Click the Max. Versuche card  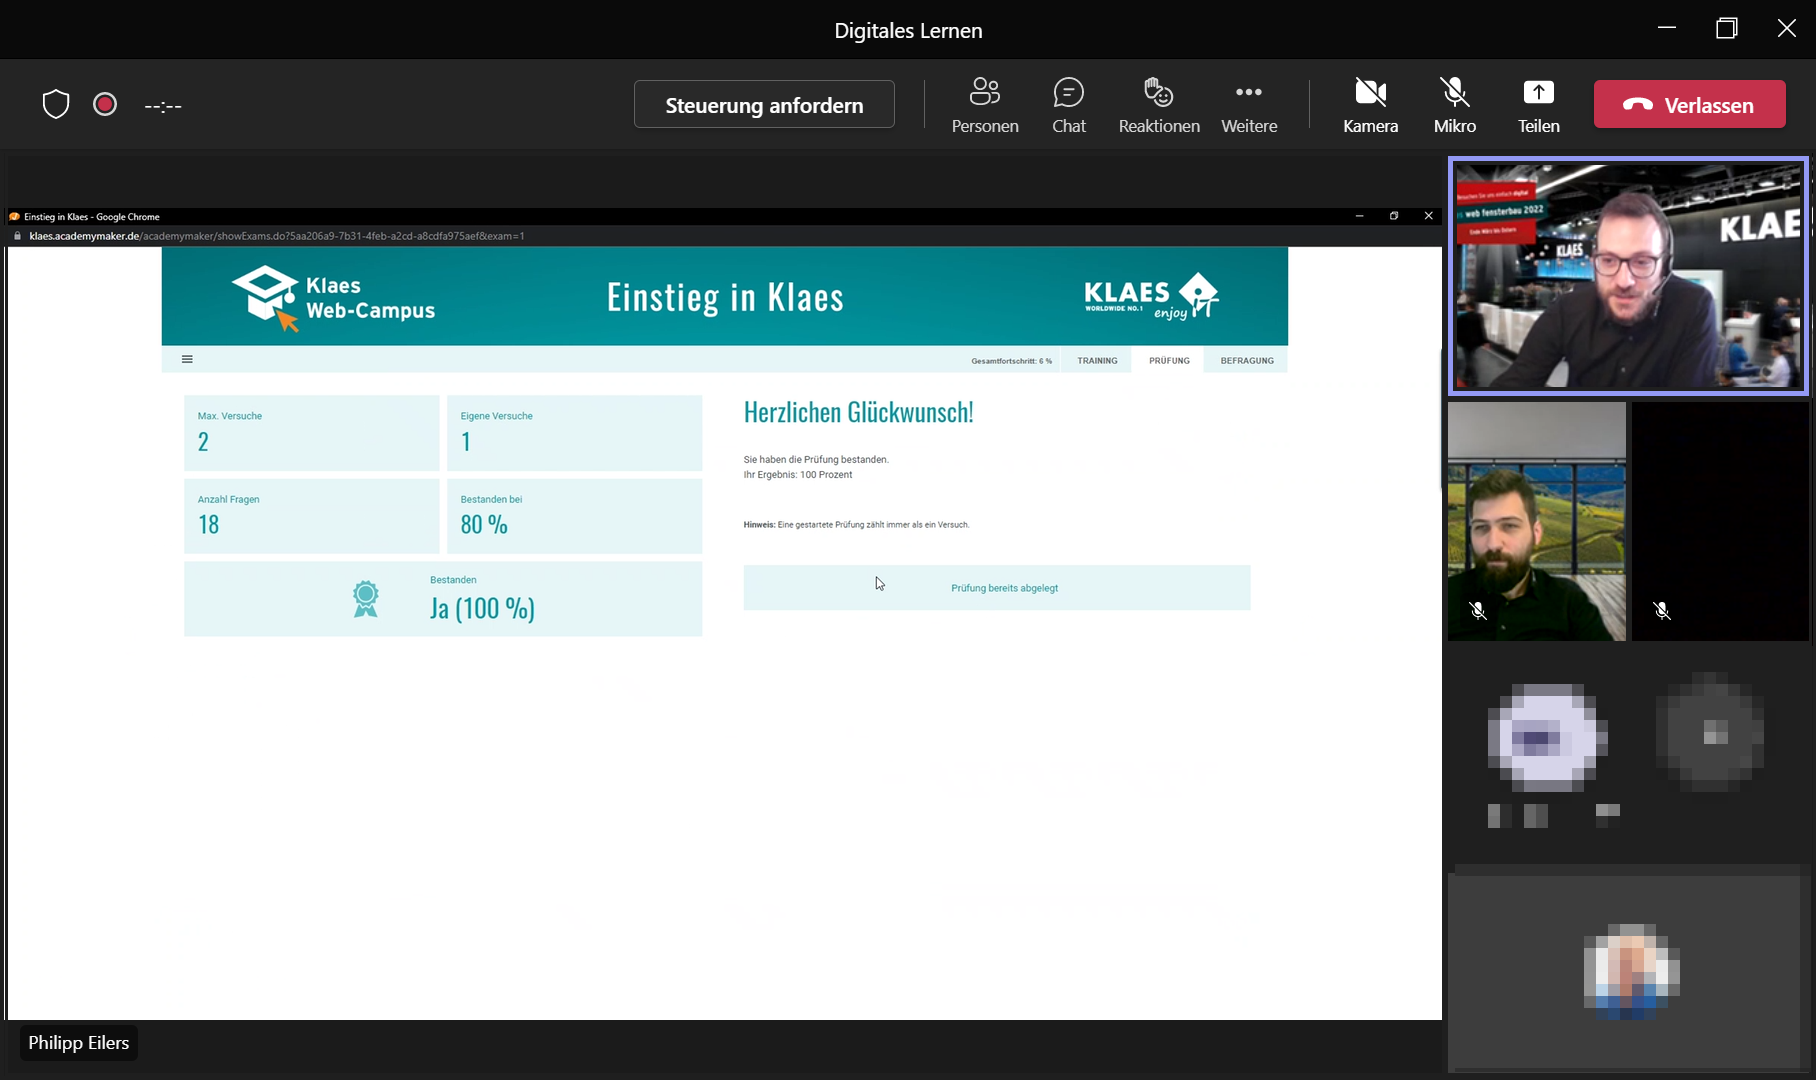[x=311, y=433]
